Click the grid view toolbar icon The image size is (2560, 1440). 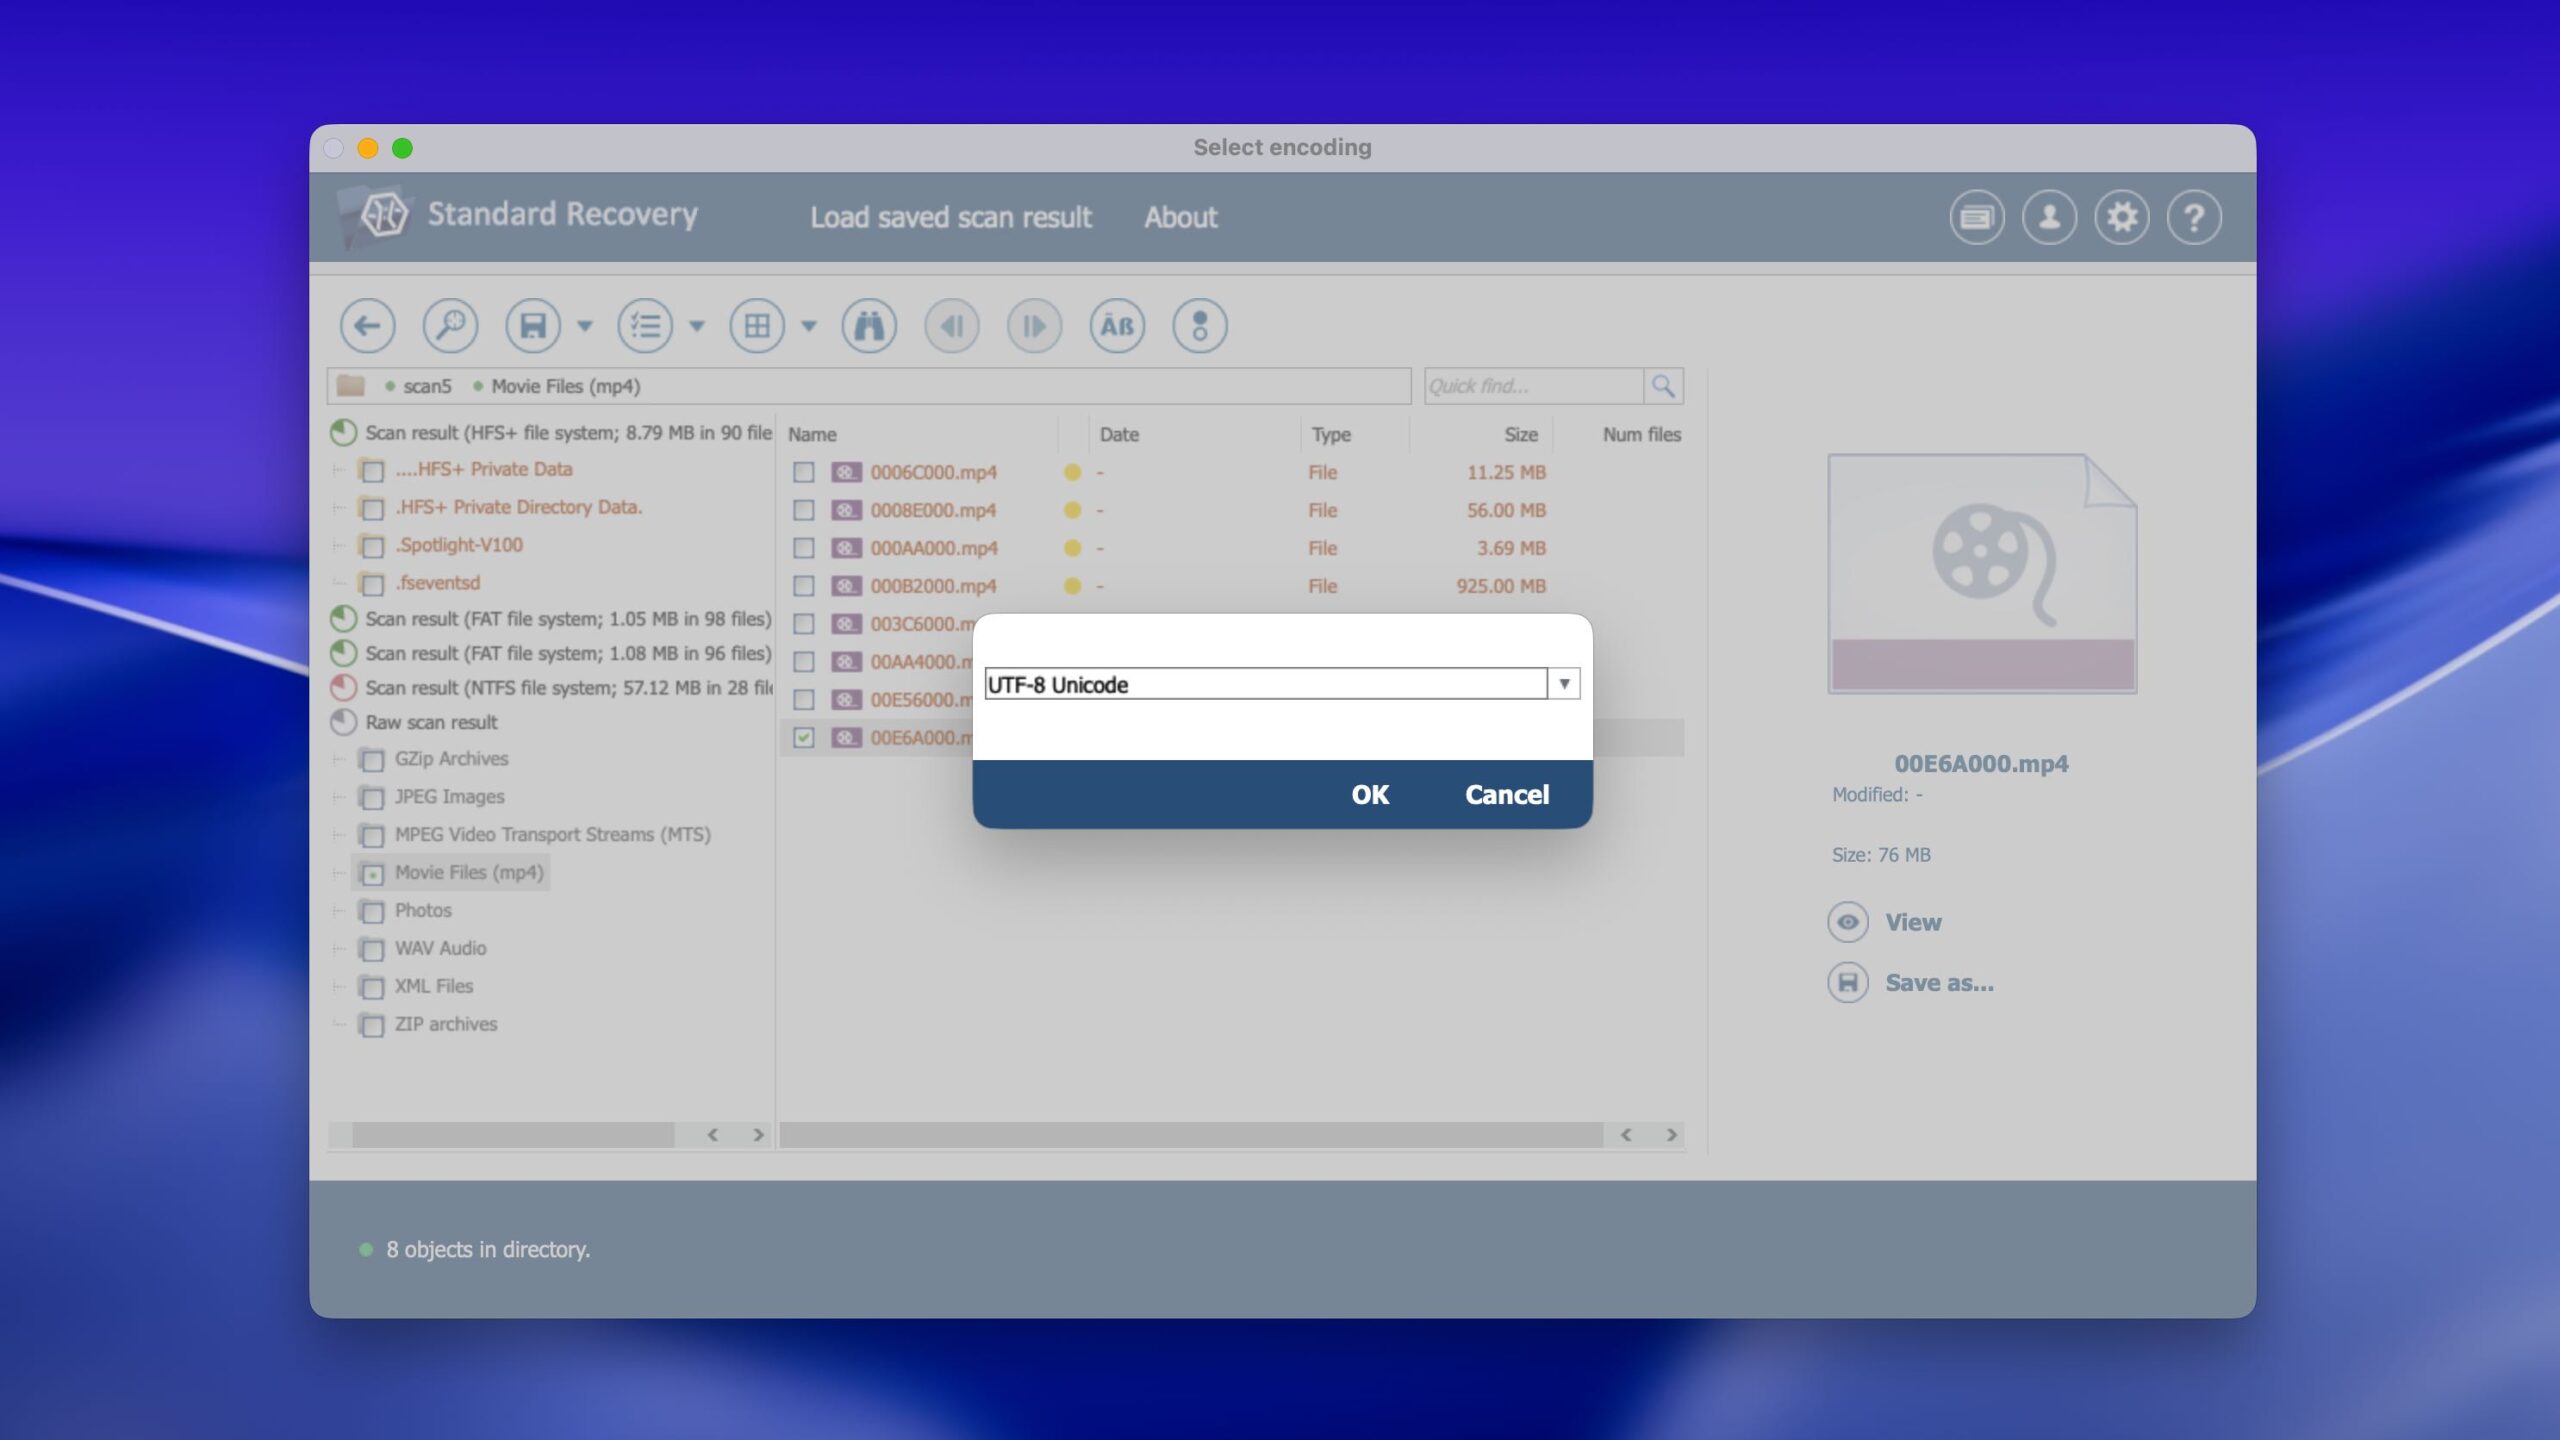[757, 326]
